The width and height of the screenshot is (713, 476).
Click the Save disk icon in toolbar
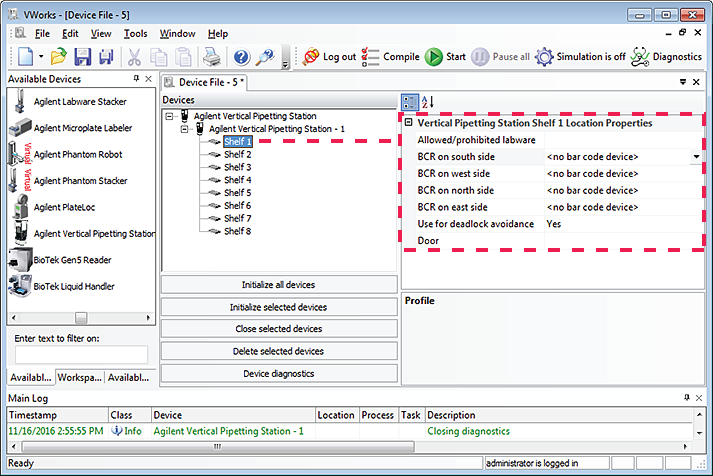pyautogui.click(x=82, y=57)
